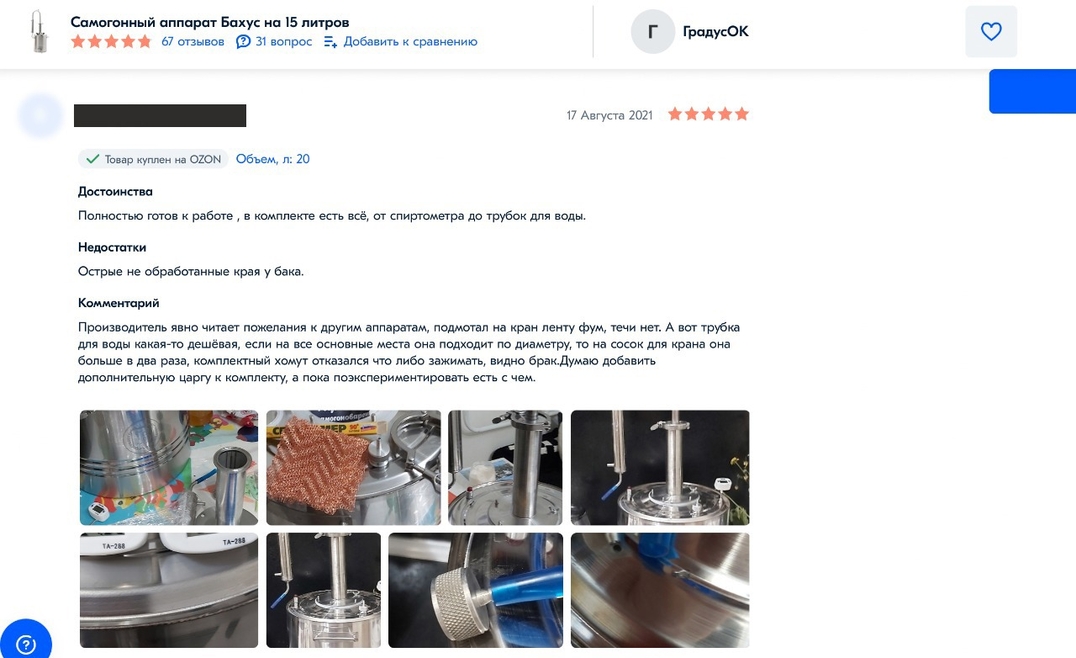Open the 67 отзывов reviews link
This screenshot has width=1076, height=658.
point(192,42)
